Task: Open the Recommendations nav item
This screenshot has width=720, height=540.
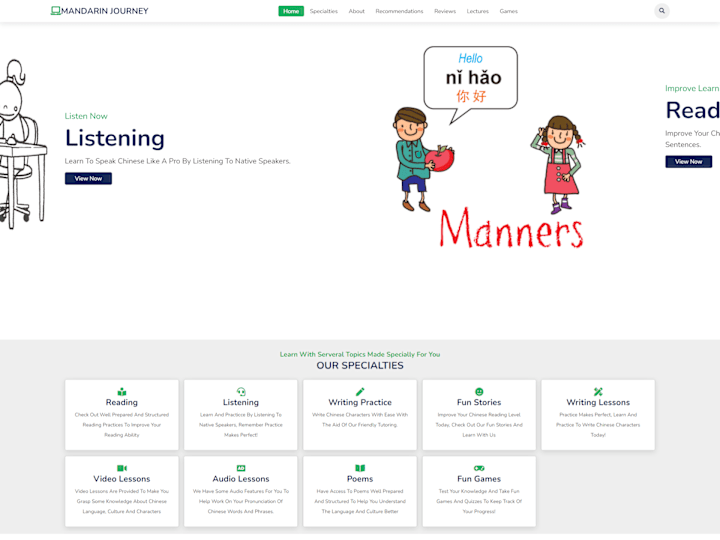Action: pyautogui.click(x=399, y=11)
